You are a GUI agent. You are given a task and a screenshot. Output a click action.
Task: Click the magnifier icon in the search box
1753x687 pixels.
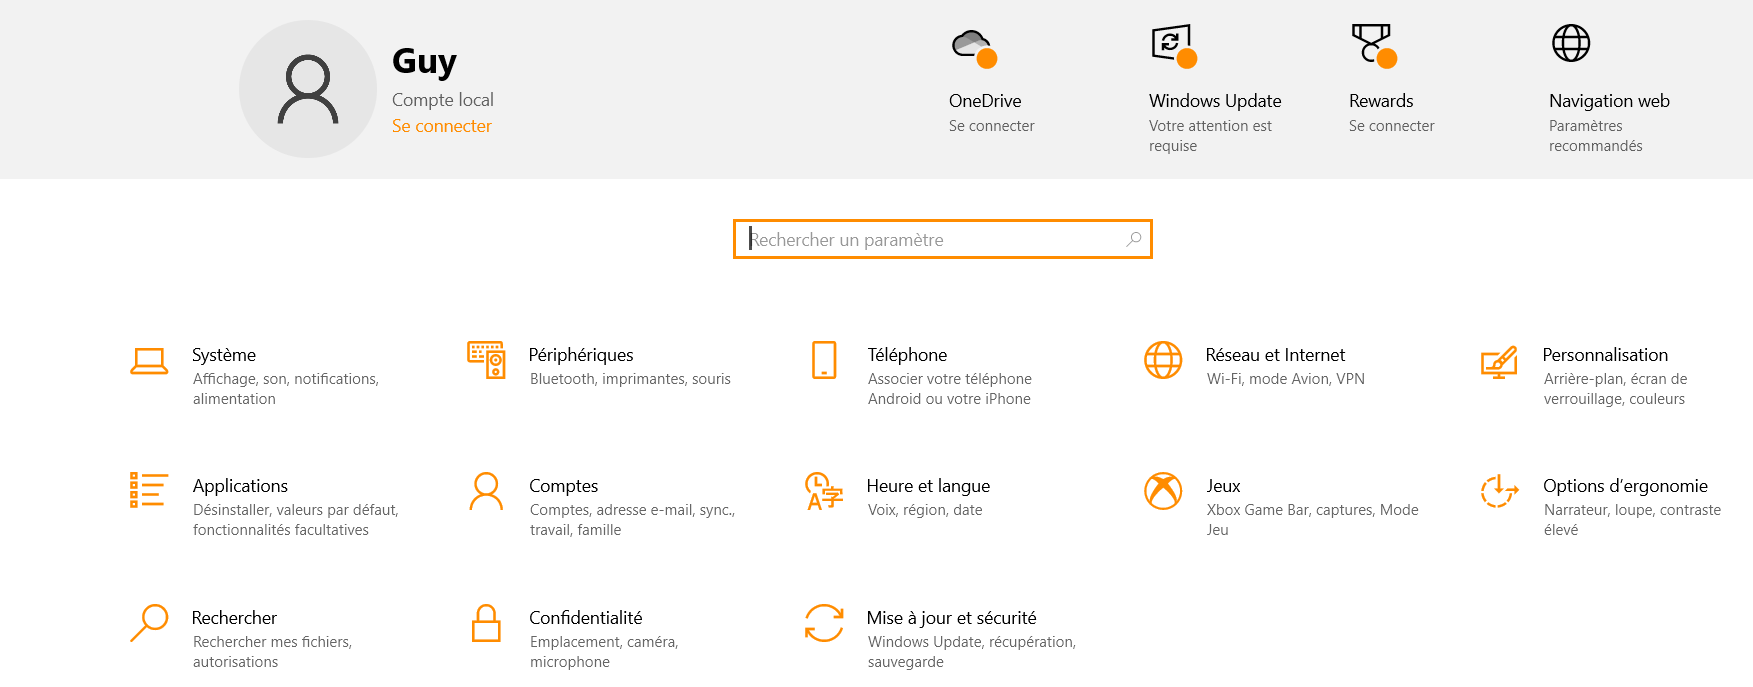click(1134, 239)
